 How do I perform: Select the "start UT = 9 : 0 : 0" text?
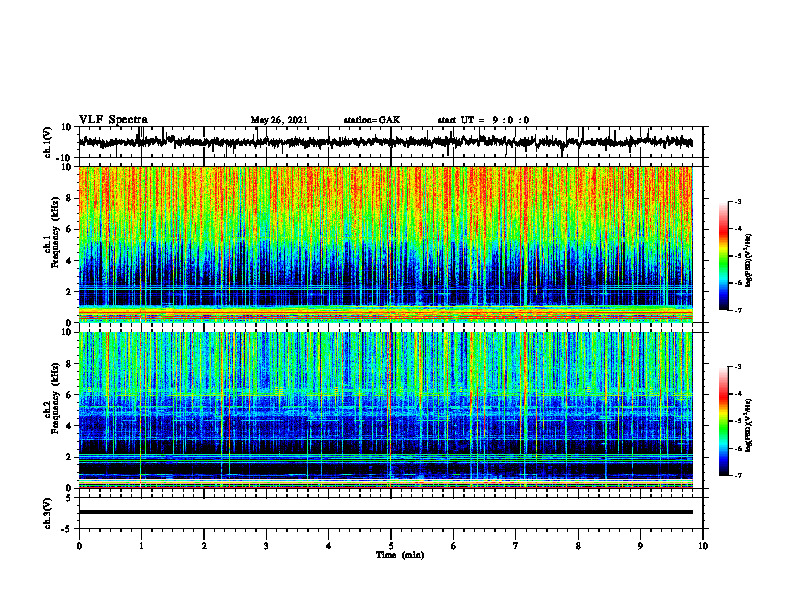coord(483,120)
